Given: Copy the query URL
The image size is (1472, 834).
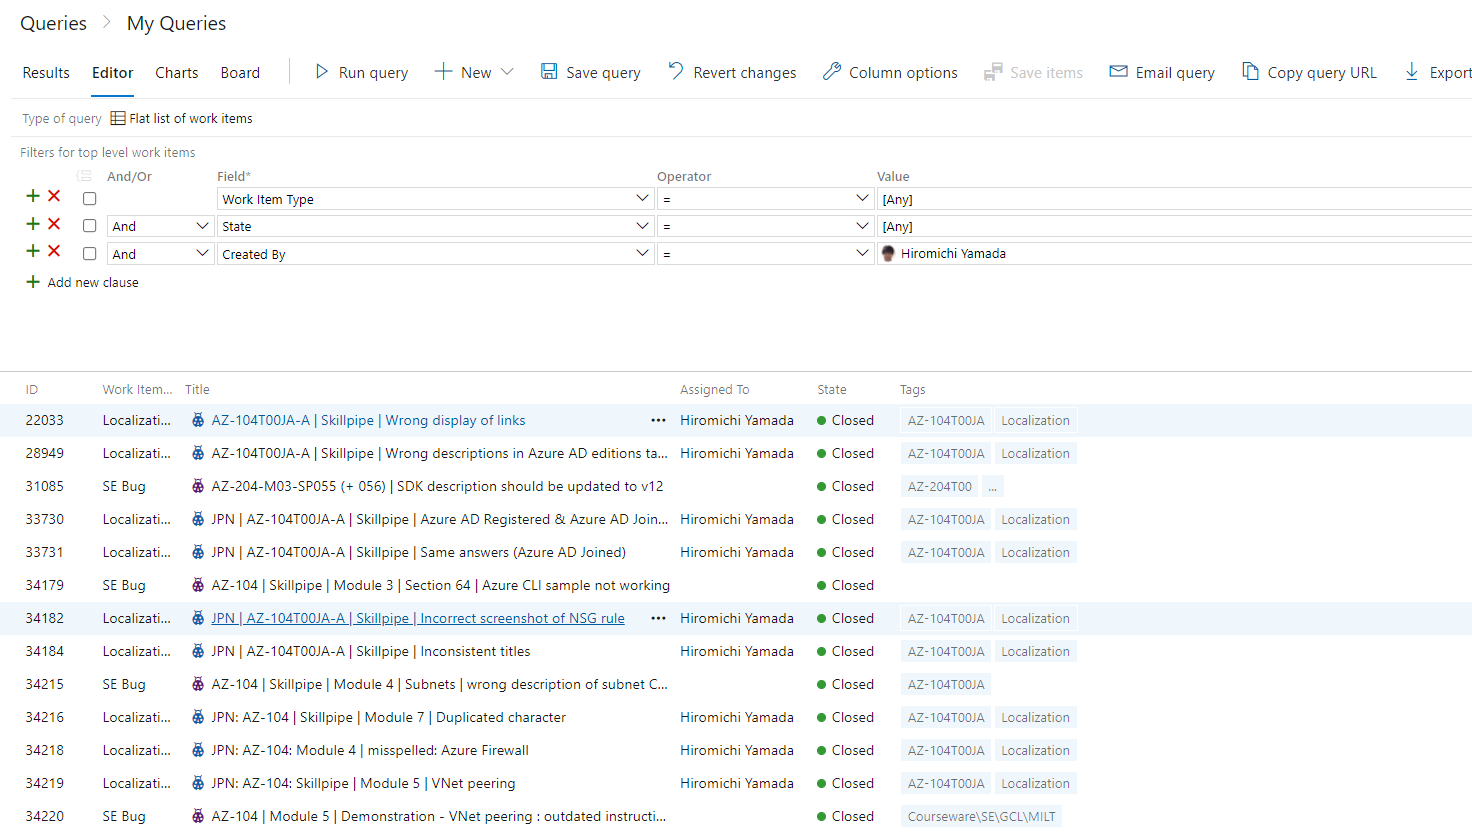Looking at the screenshot, I should [x=1251, y=71].
